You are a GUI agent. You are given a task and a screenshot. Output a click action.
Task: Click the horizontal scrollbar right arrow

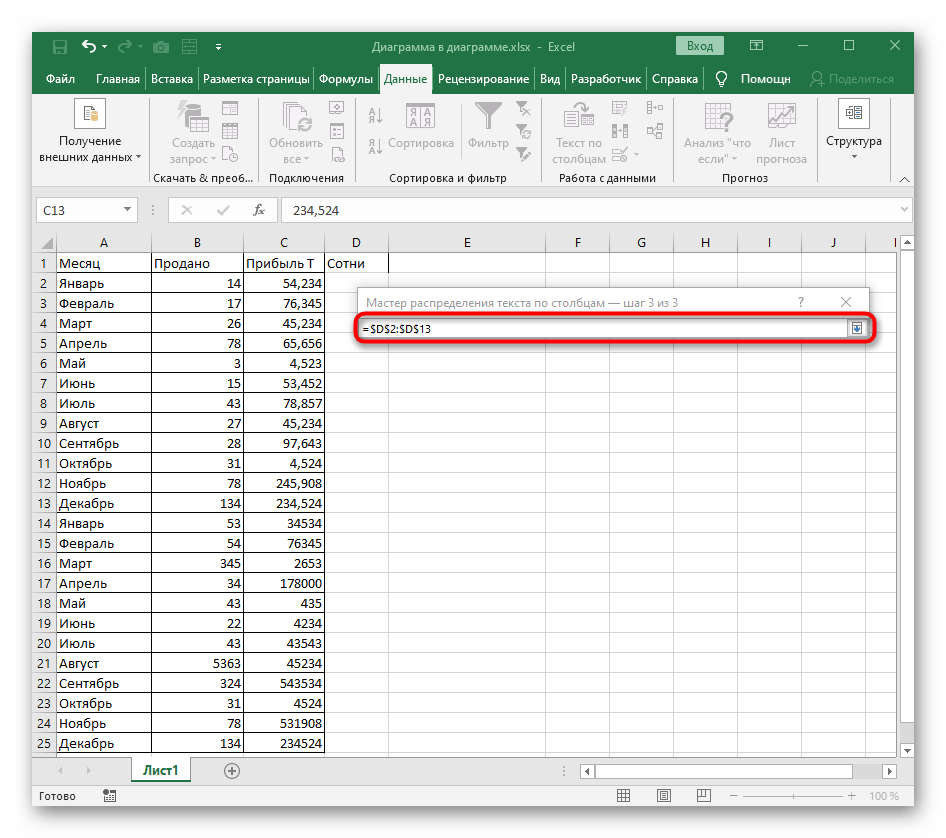point(889,770)
